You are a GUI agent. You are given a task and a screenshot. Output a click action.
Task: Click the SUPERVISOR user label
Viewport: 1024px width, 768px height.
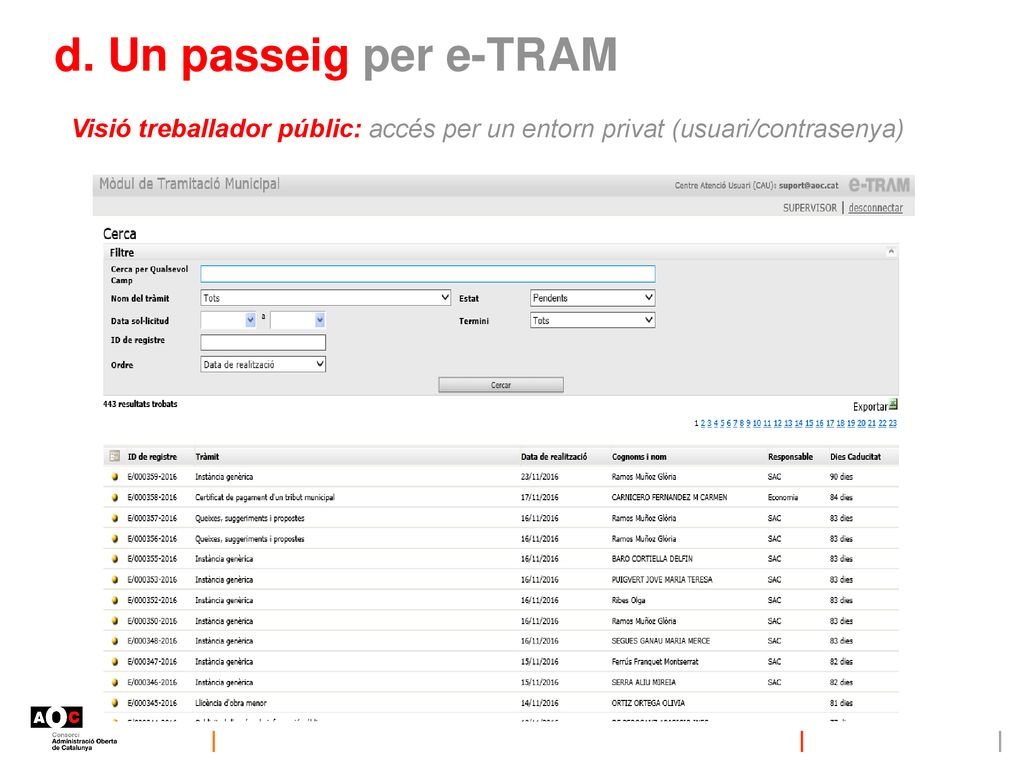(810, 208)
